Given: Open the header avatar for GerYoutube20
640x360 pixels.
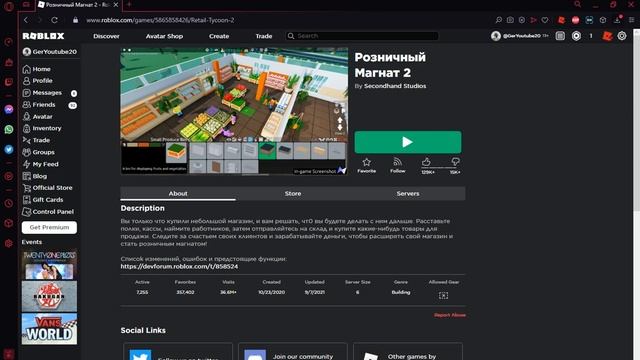Looking at the screenshot, I should [x=496, y=36].
